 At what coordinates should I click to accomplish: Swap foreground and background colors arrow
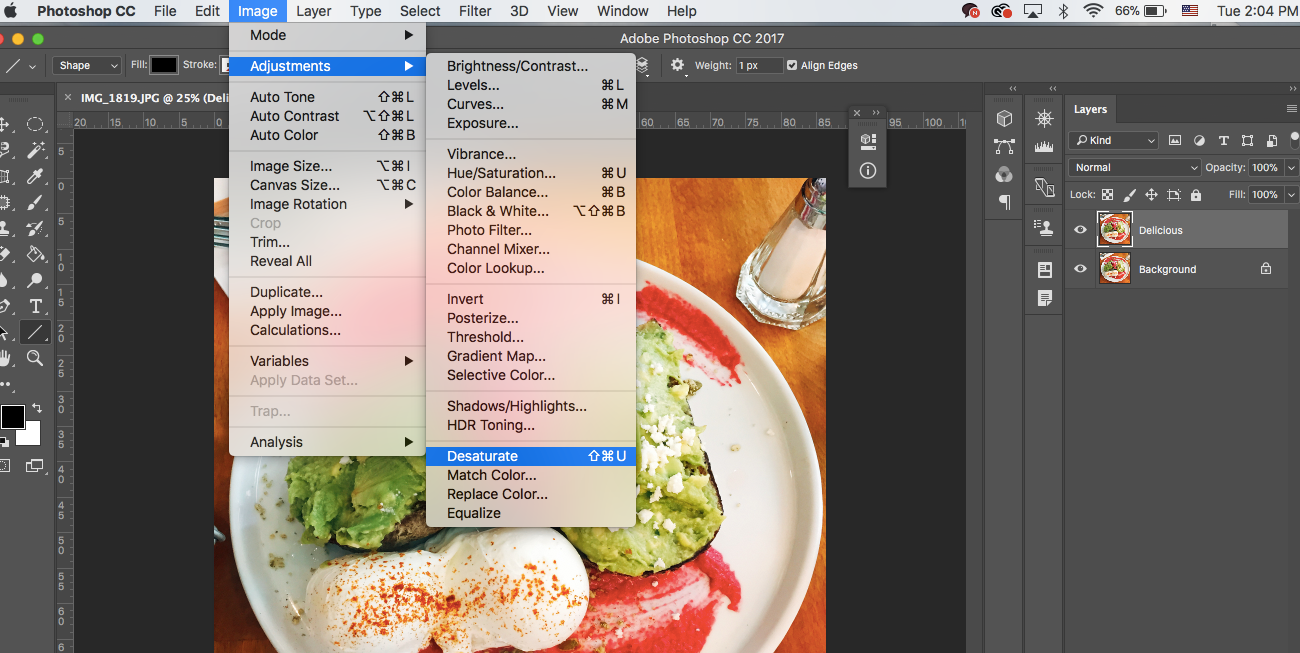[x=38, y=408]
